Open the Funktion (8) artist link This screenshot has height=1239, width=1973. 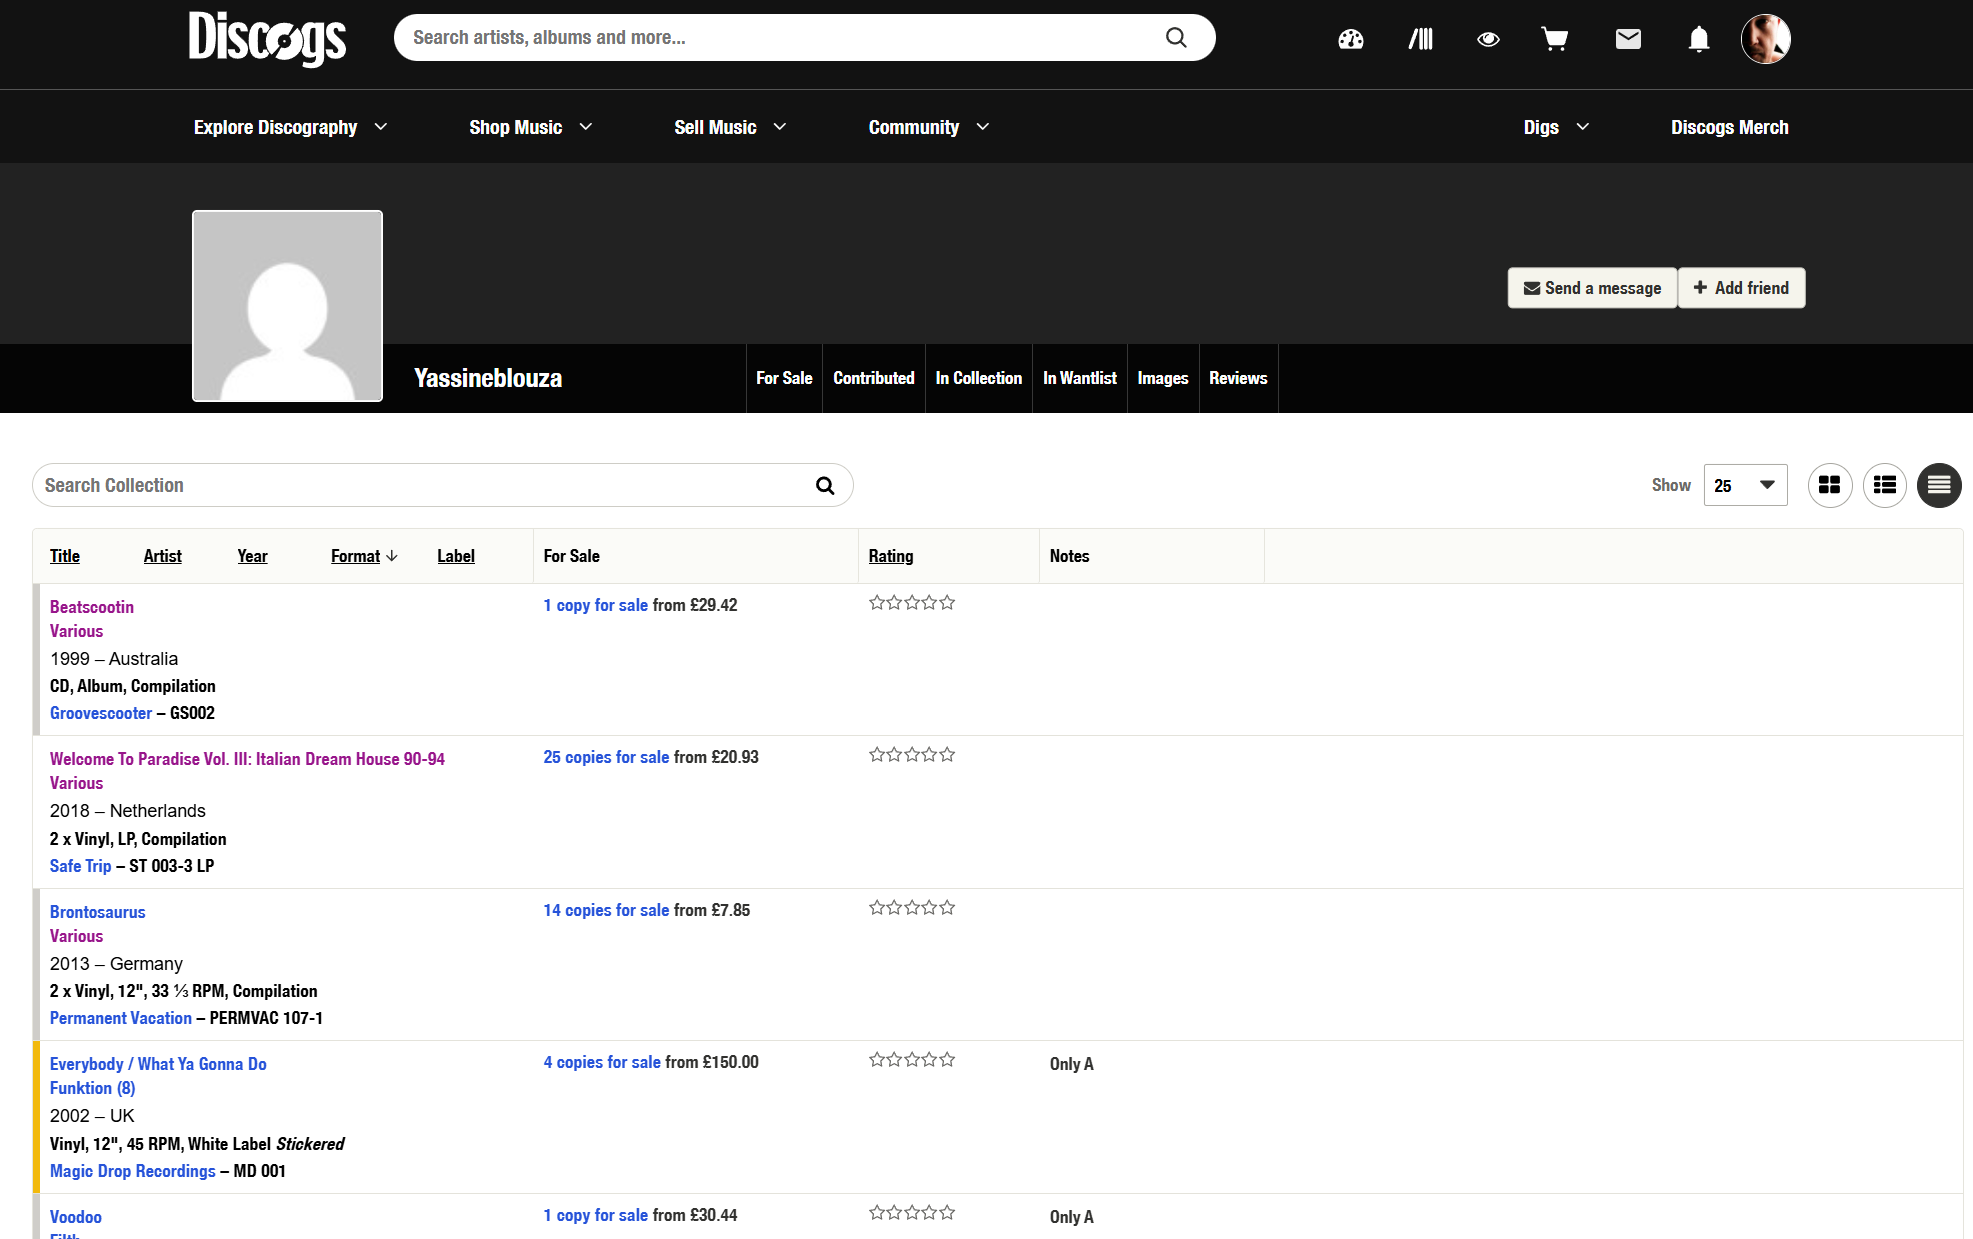click(x=92, y=1088)
